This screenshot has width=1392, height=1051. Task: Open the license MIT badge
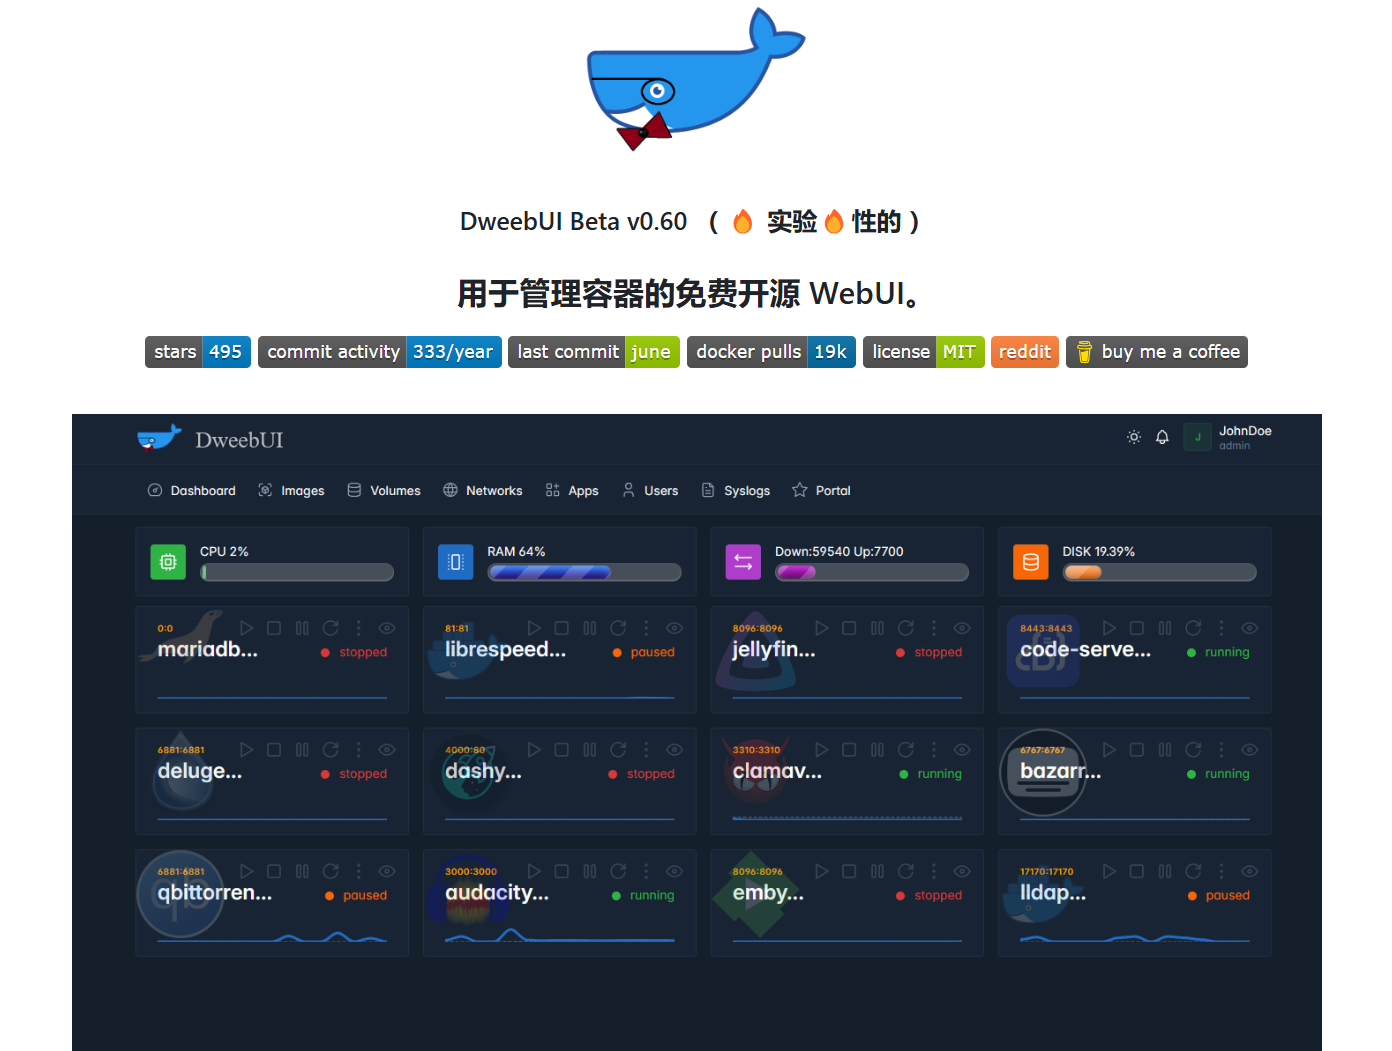click(924, 352)
